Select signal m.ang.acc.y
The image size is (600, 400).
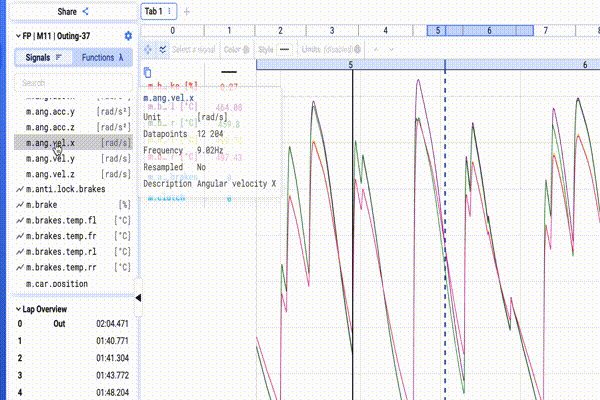click(x=73, y=112)
